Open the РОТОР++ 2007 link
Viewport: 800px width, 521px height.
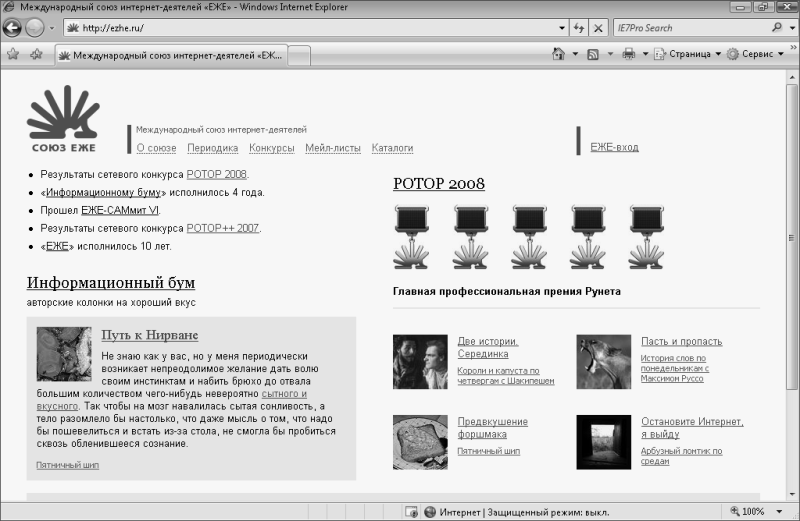point(222,228)
